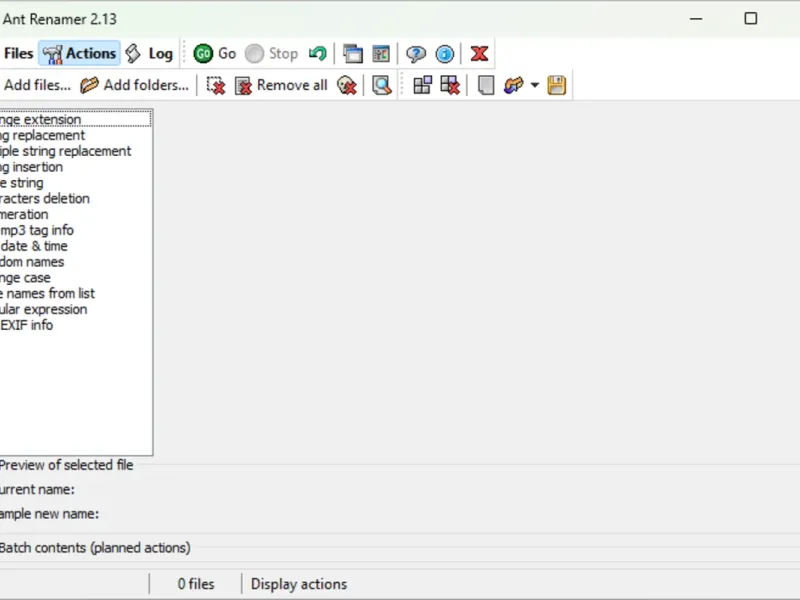Click Remove all files
Image resolution: width=800 pixels, height=600 pixels.
[281, 85]
